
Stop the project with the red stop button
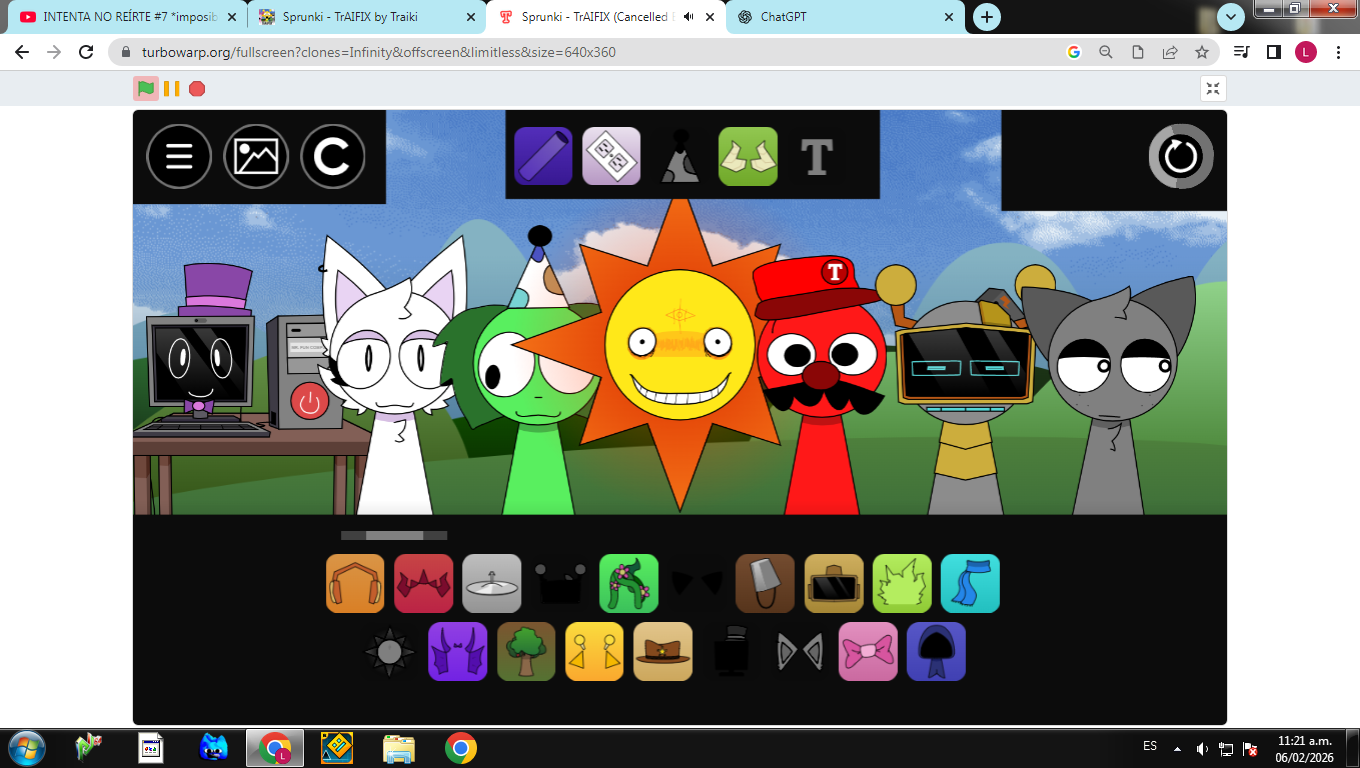pyautogui.click(x=197, y=88)
